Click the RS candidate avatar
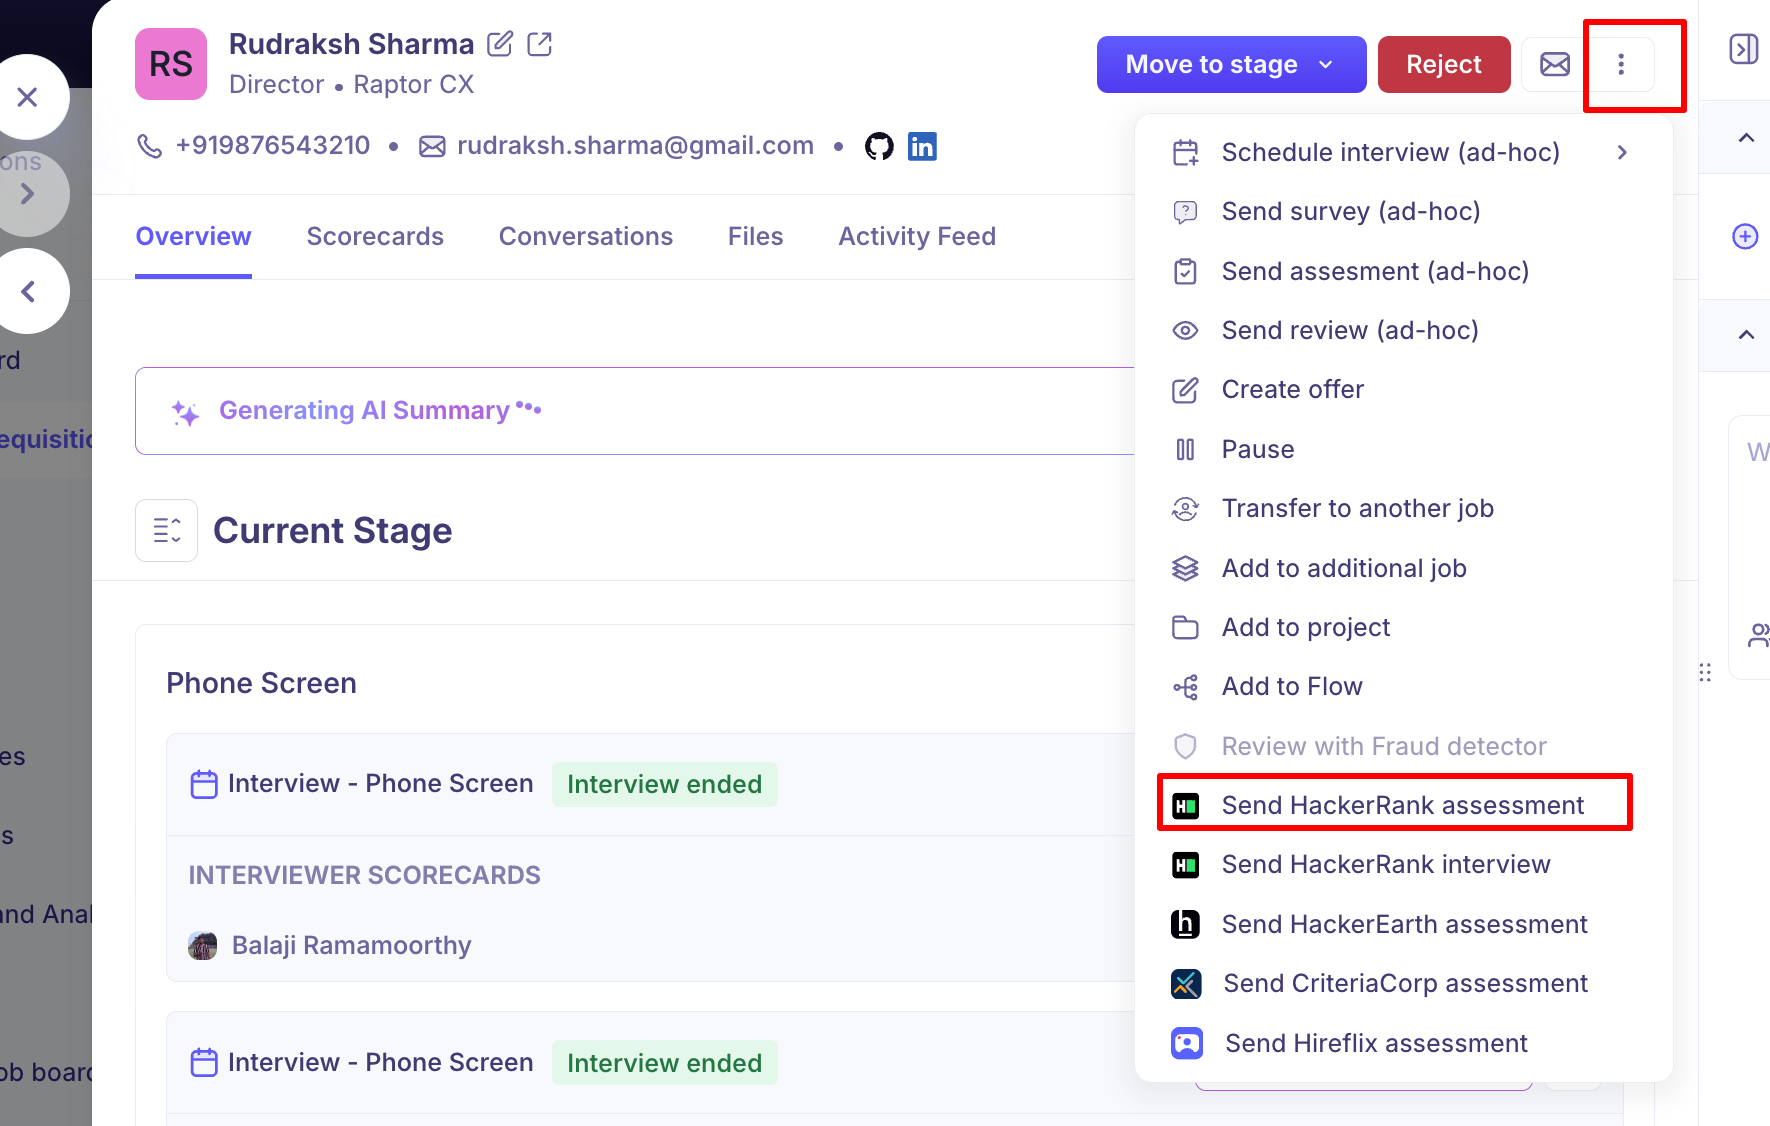The image size is (1770, 1126). (171, 64)
